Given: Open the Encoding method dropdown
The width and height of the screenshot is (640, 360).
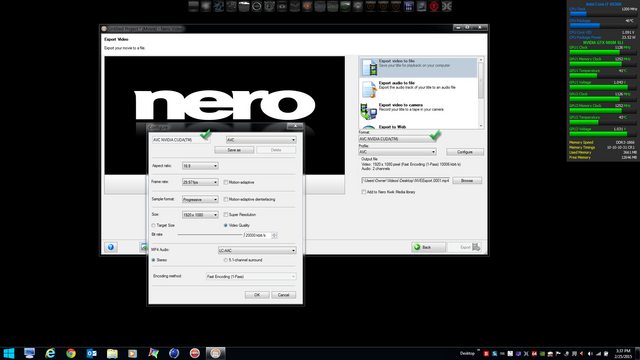Looking at the screenshot, I should point(251,277).
